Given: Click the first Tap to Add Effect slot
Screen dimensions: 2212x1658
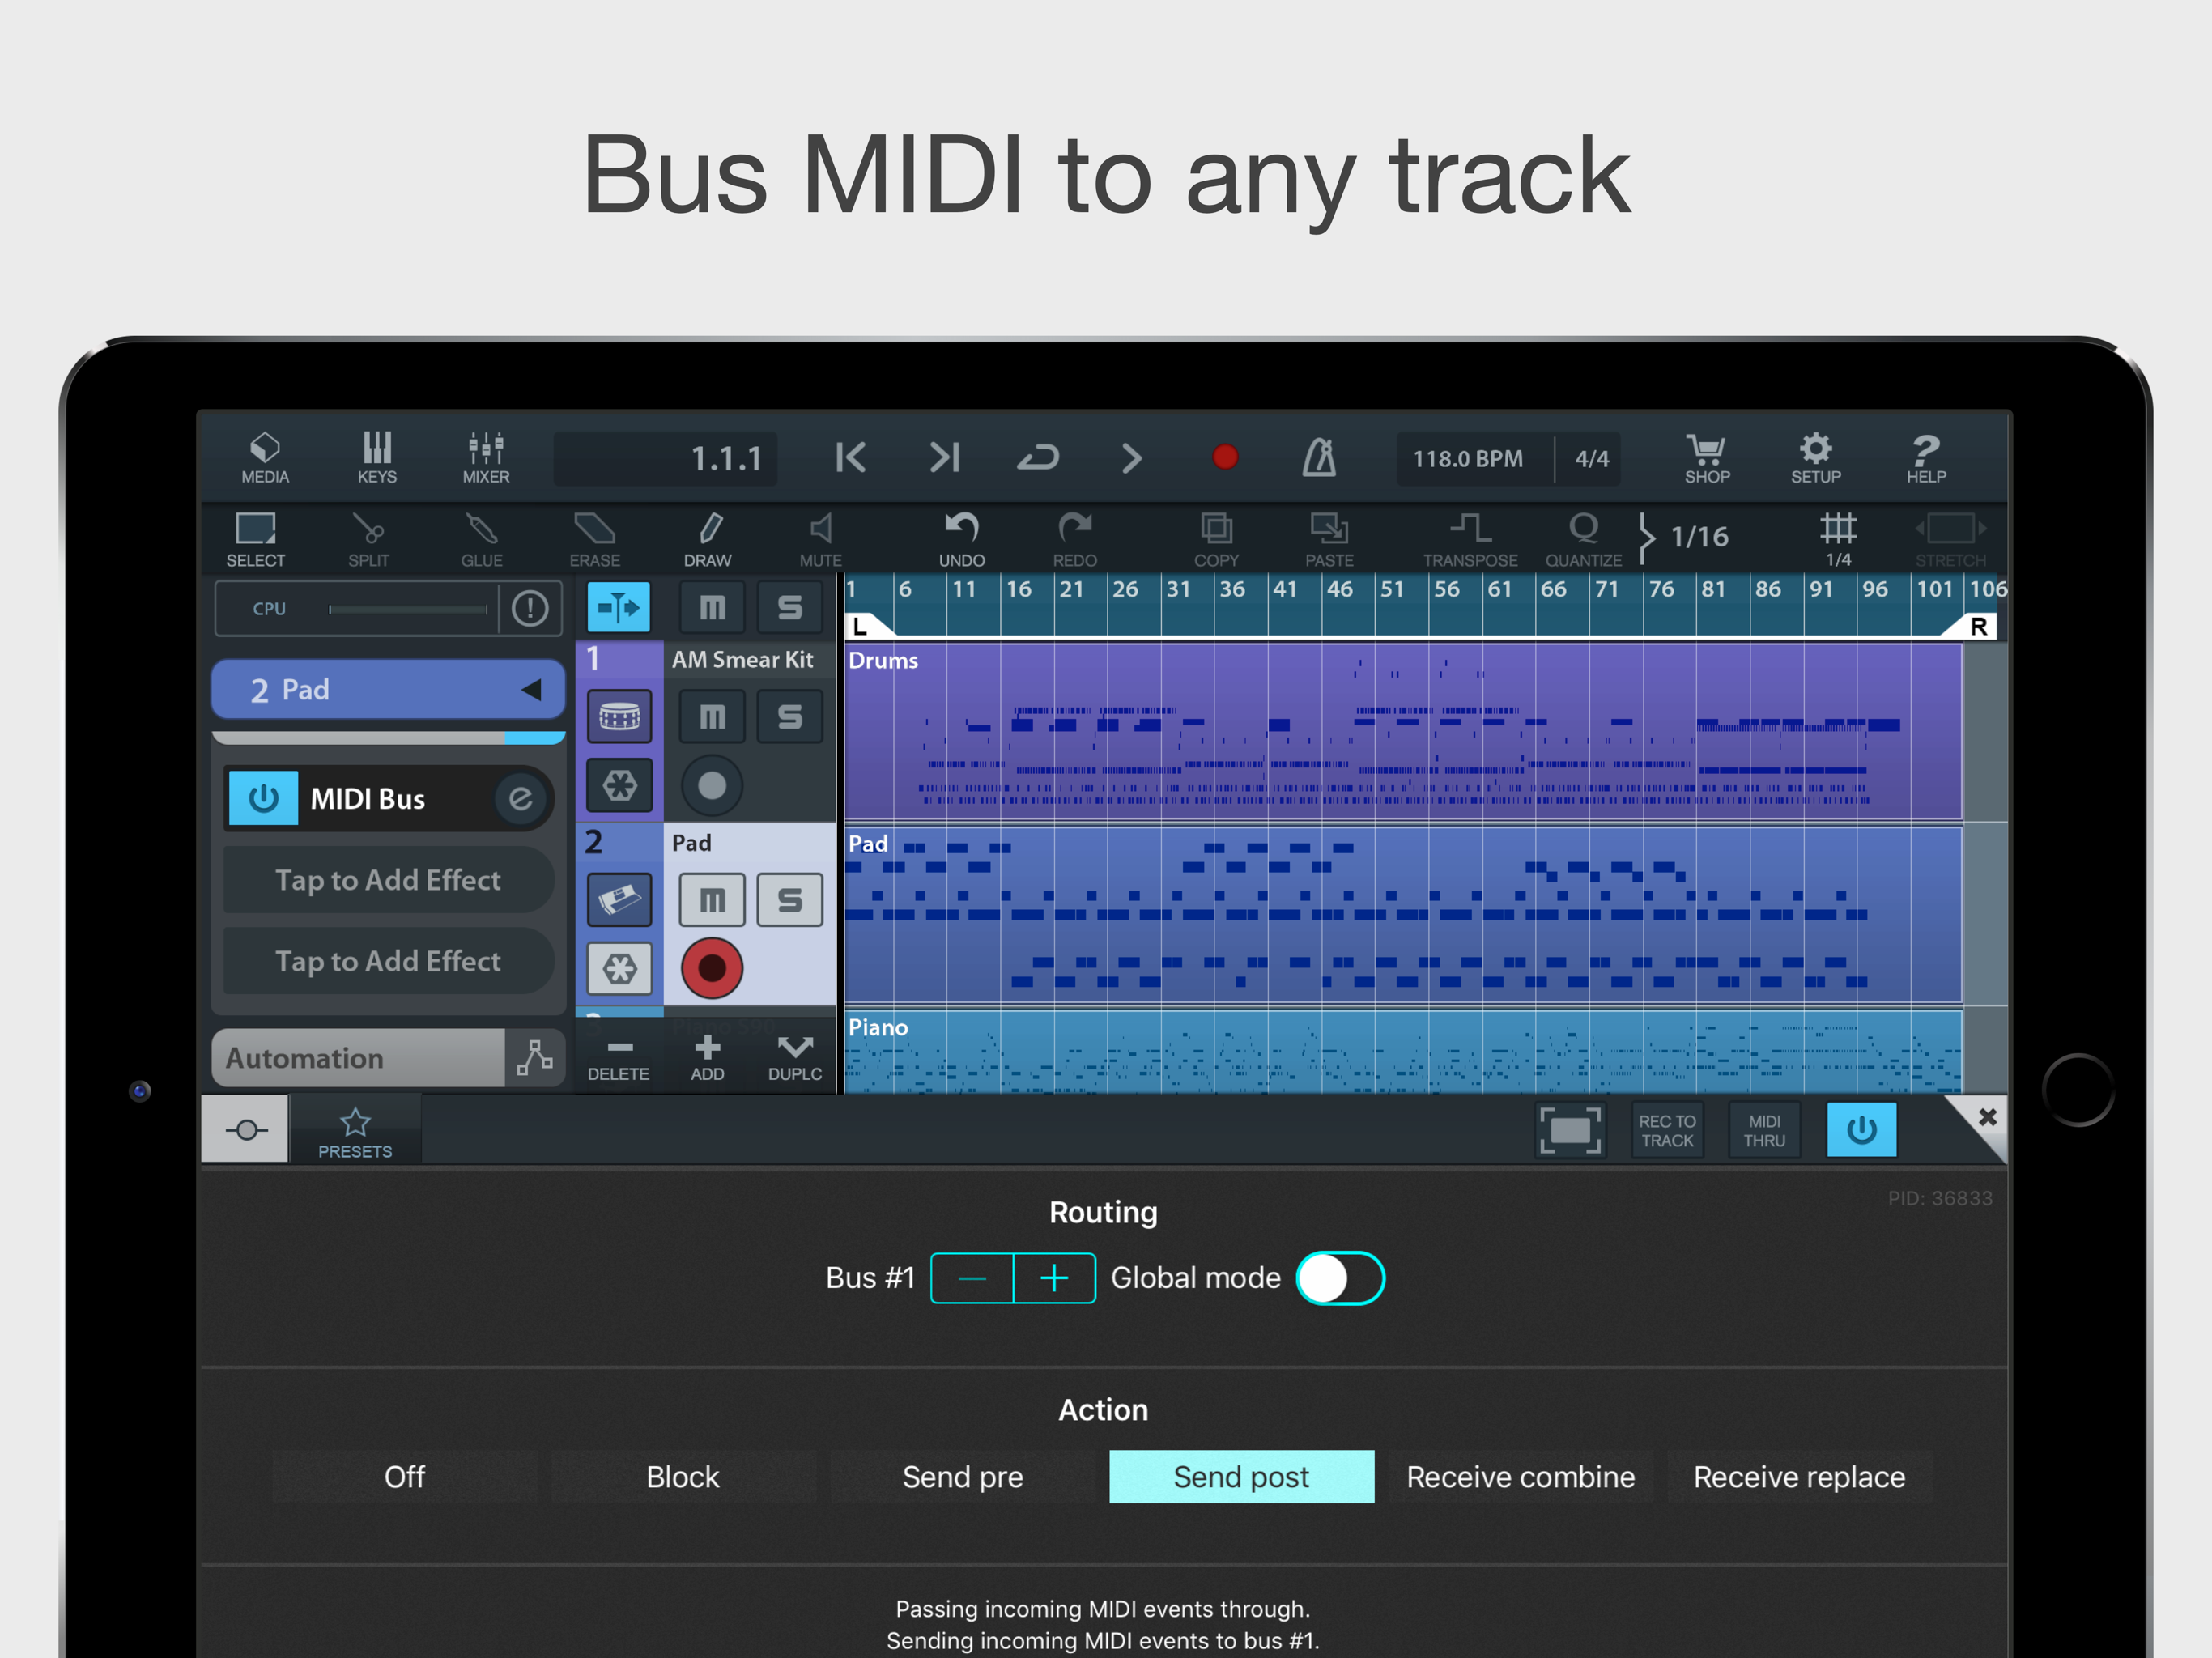Looking at the screenshot, I should coord(388,880).
